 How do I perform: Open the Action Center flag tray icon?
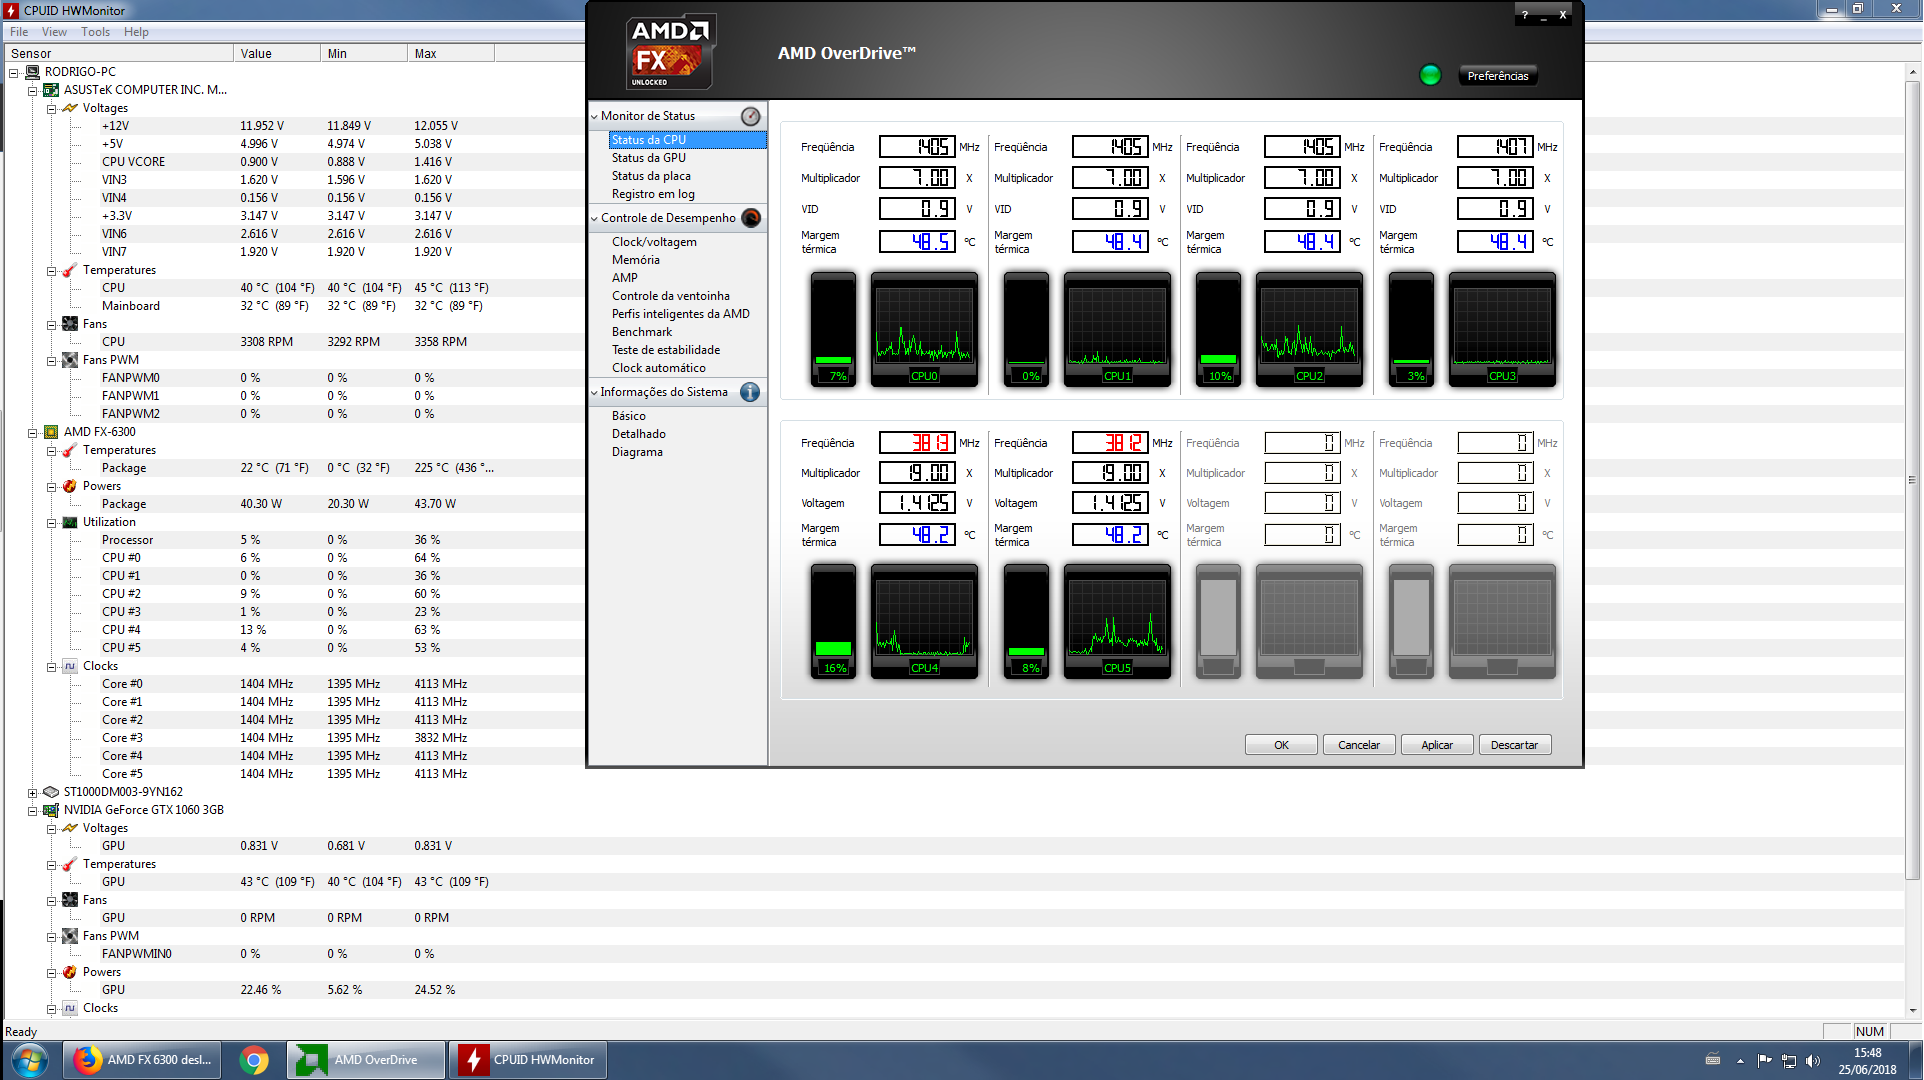(x=1764, y=1060)
